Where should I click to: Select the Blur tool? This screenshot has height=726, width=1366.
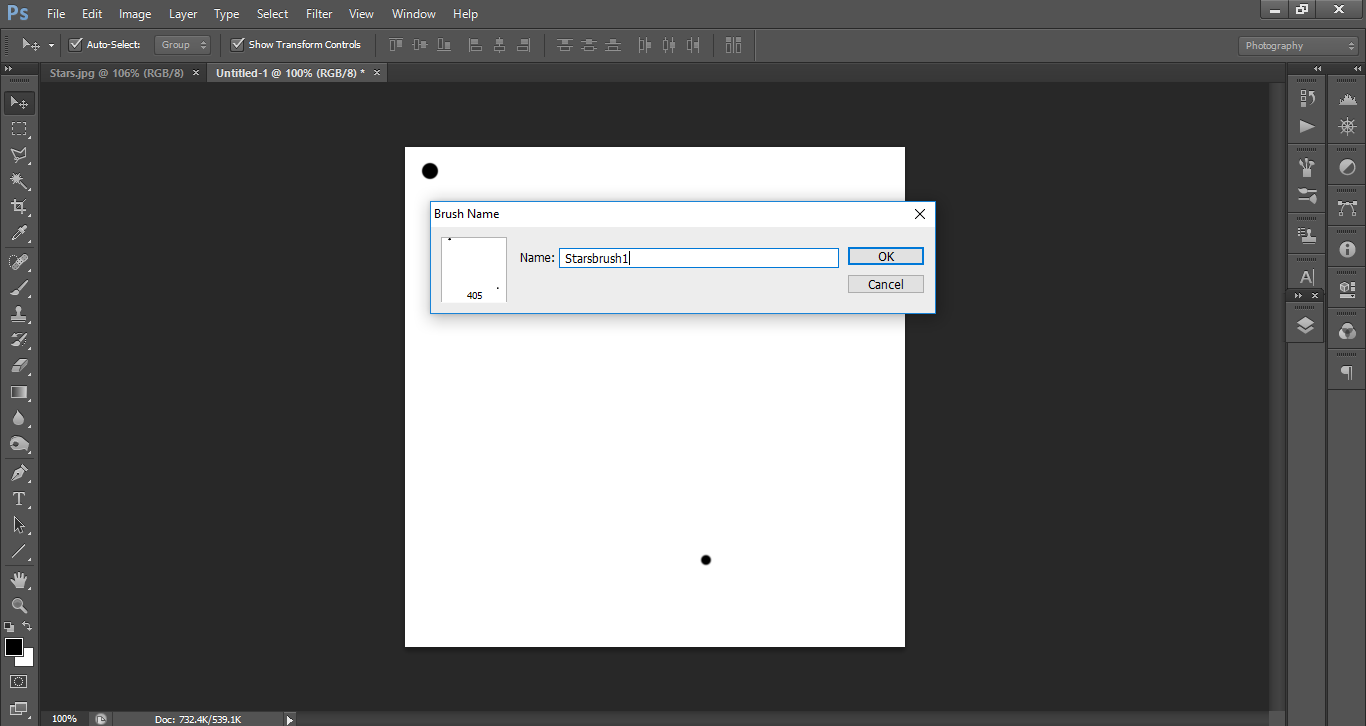click(19, 418)
